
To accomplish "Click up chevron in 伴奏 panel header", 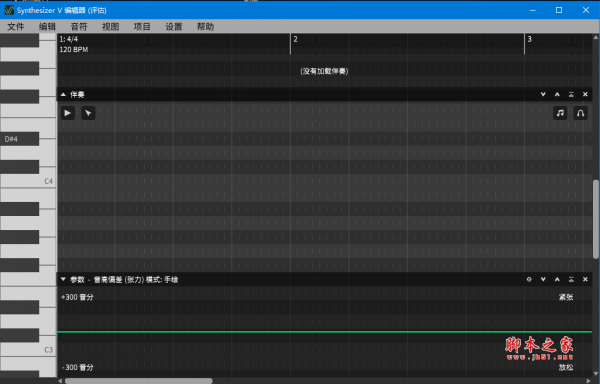I will click(557, 94).
